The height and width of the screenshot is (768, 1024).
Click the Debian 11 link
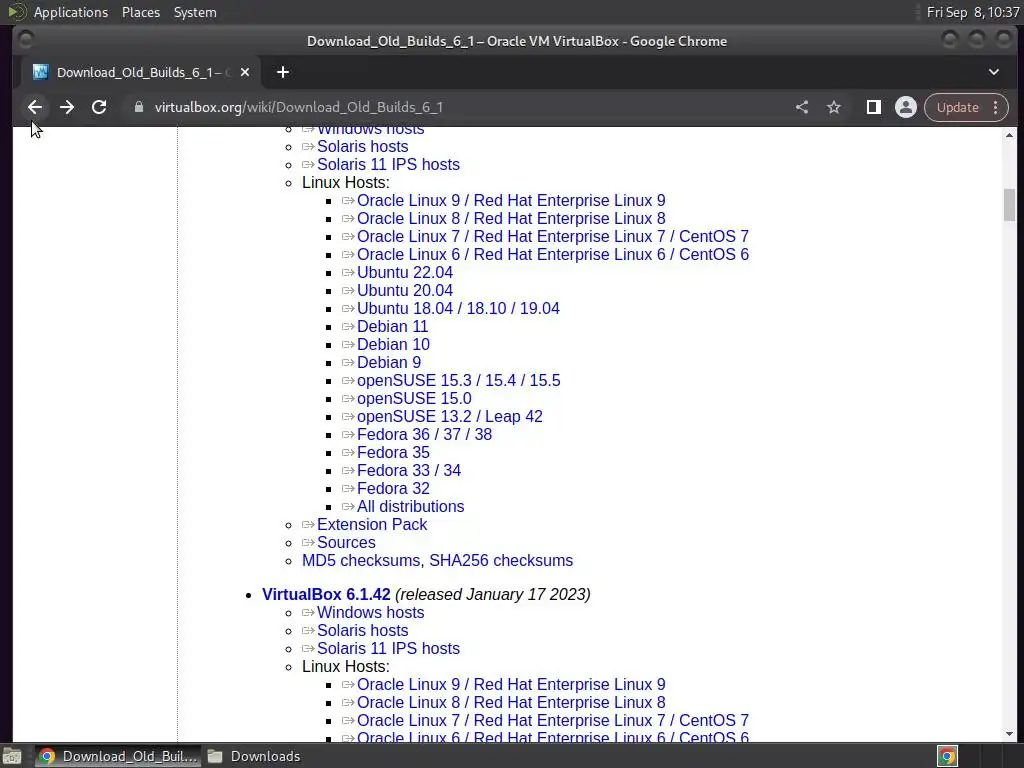(392, 327)
